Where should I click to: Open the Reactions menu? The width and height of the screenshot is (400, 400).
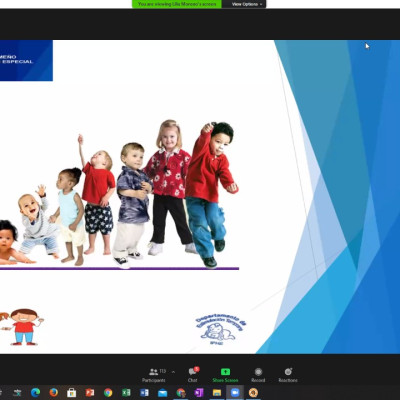[288, 375]
